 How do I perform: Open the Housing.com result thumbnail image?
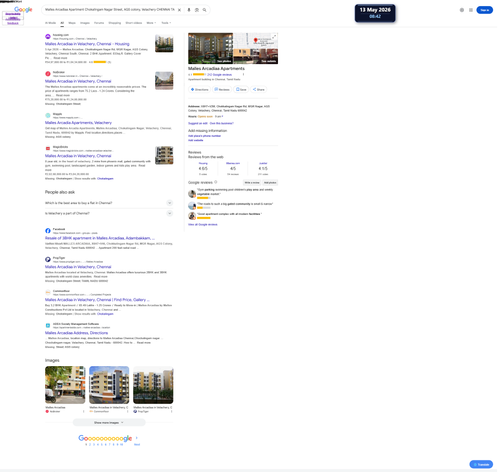click(164, 43)
